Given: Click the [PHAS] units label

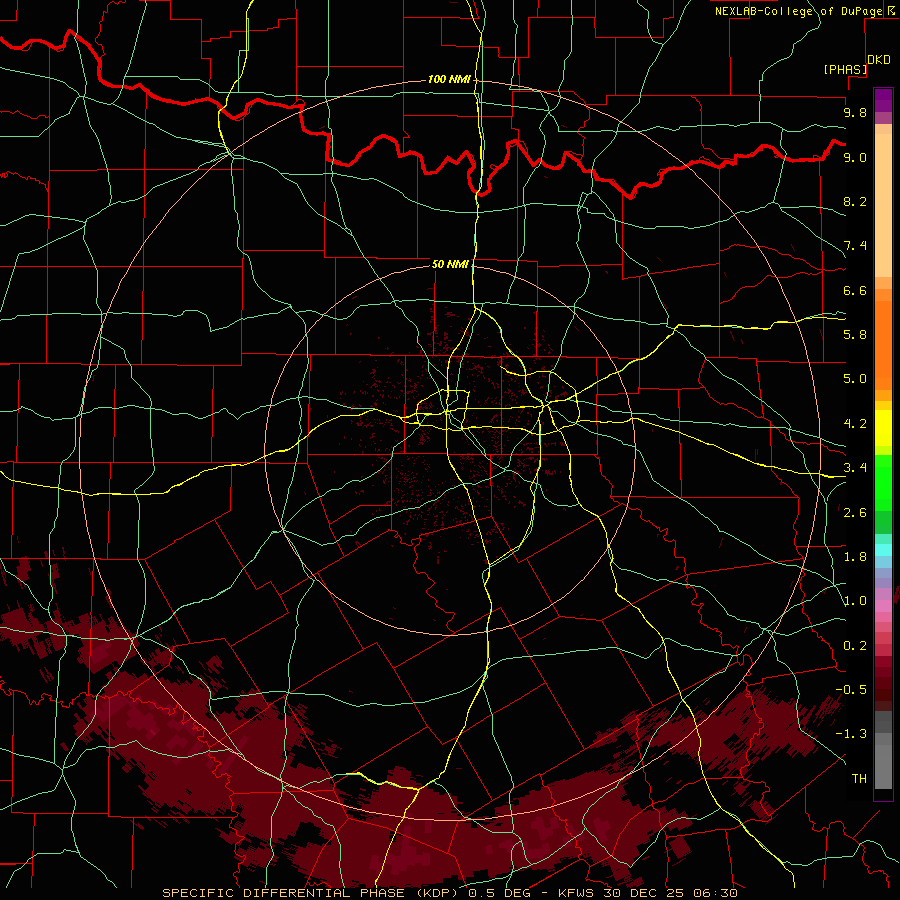Looking at the screenshot, I should click(845, 69).
